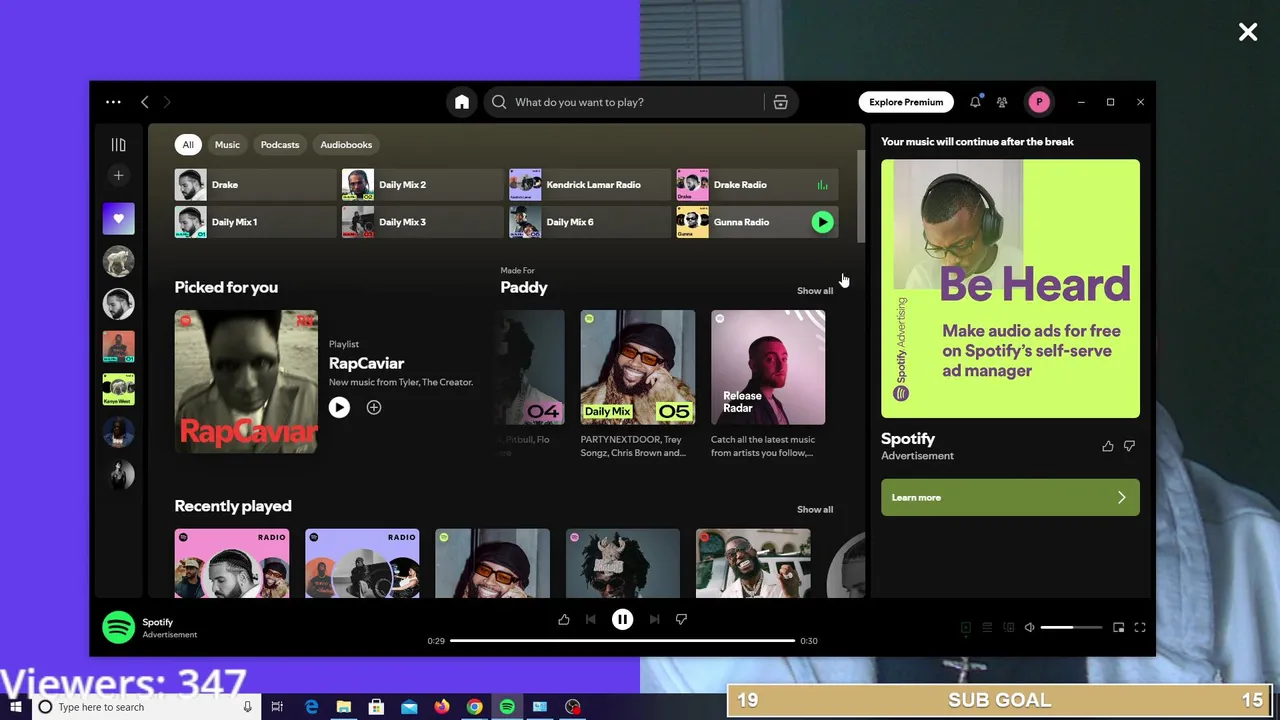Viewport: 1280px width, 720px height.
Task: Thumbs up the Spotify ad in right panel
Action: coord(1108,446)
